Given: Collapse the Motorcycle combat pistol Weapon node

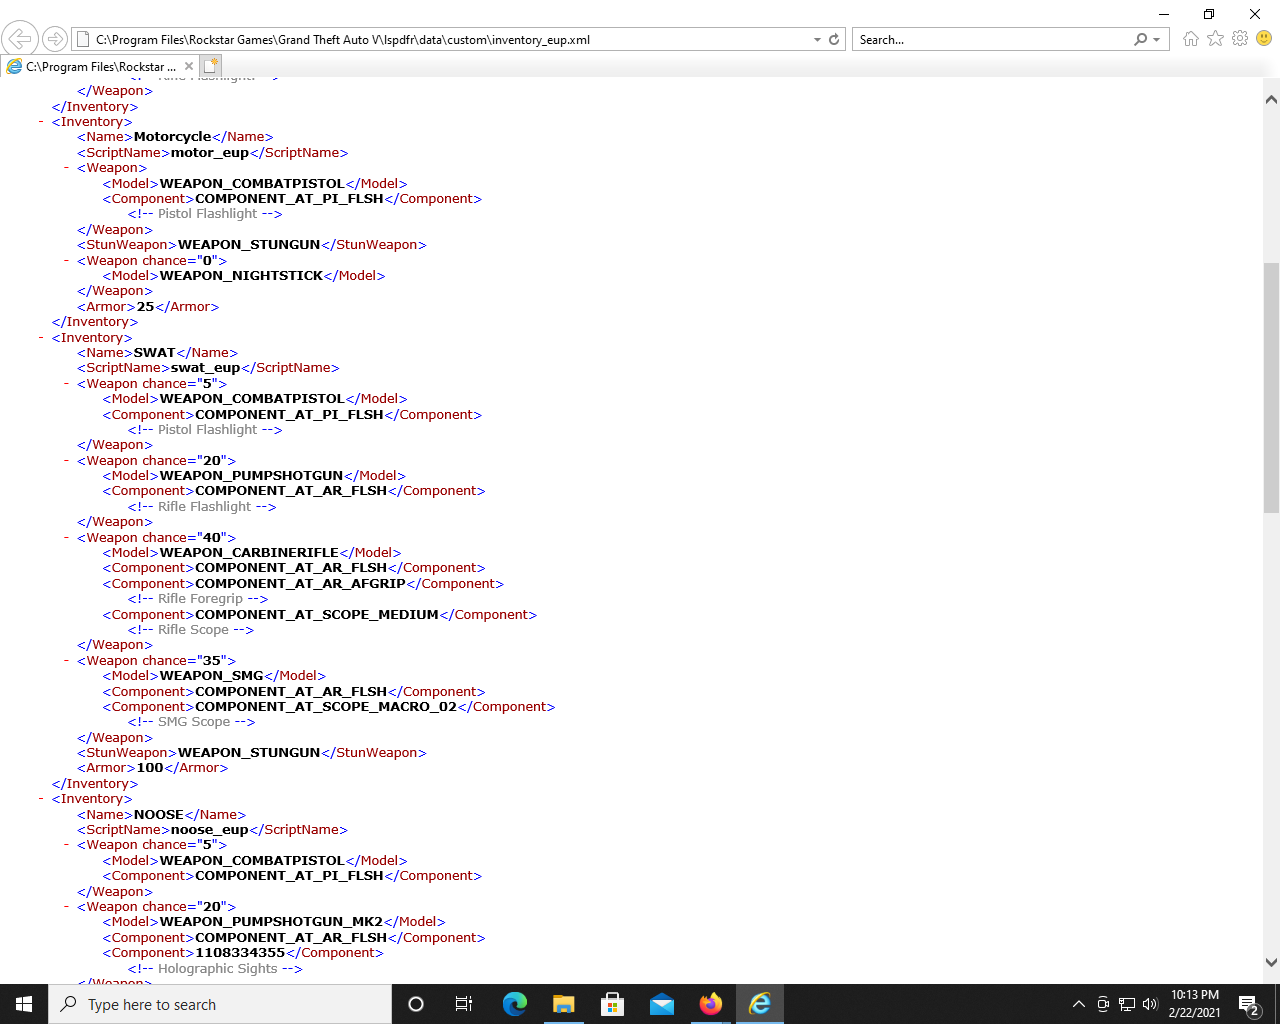Looking at the screenshot, I should click(x=66, y=168).
